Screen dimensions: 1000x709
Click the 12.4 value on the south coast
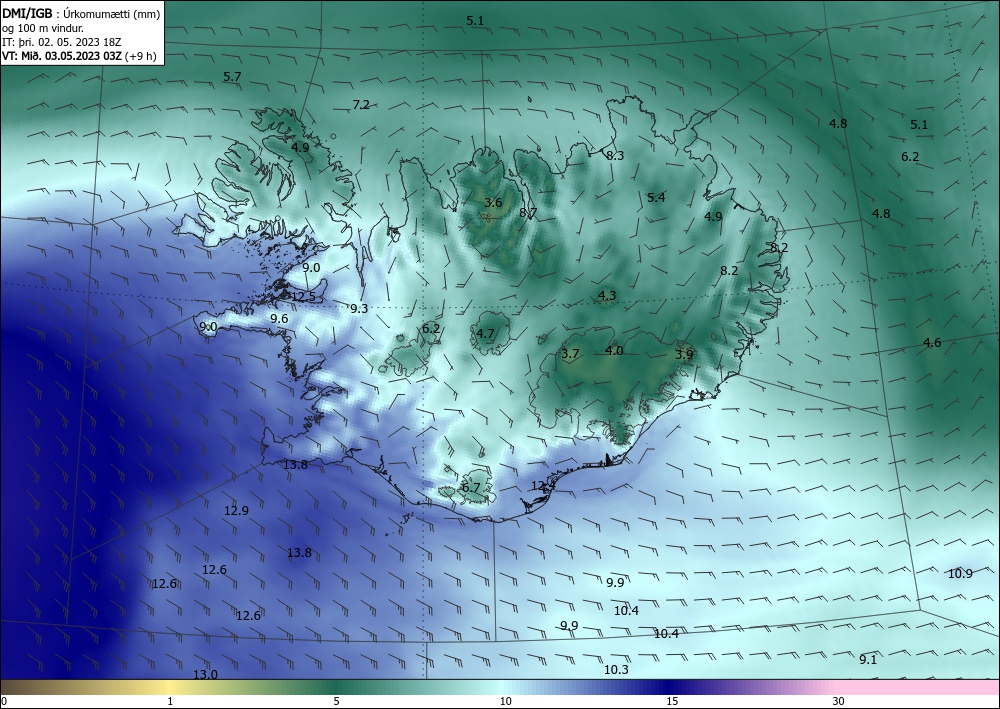point(543,486)
